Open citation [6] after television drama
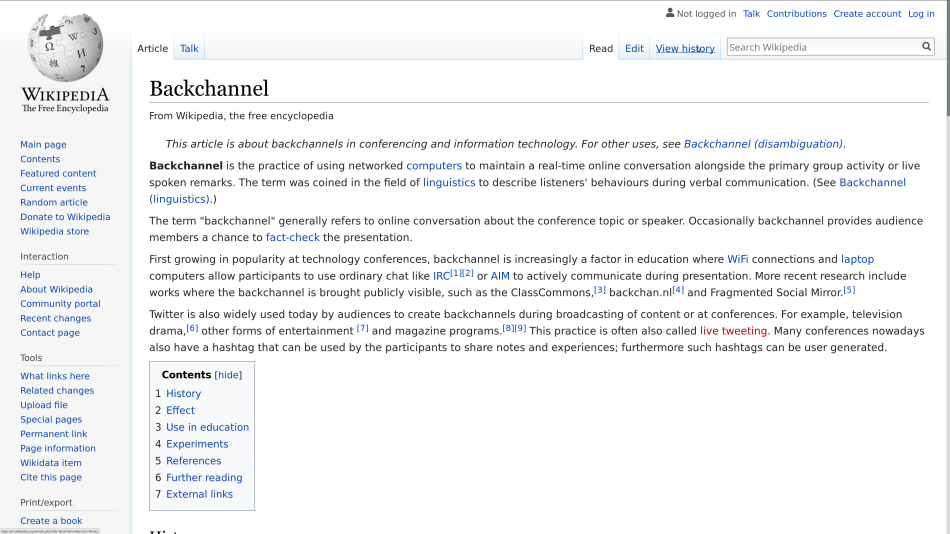Viewport: 950px width, 534px height. 192,328
